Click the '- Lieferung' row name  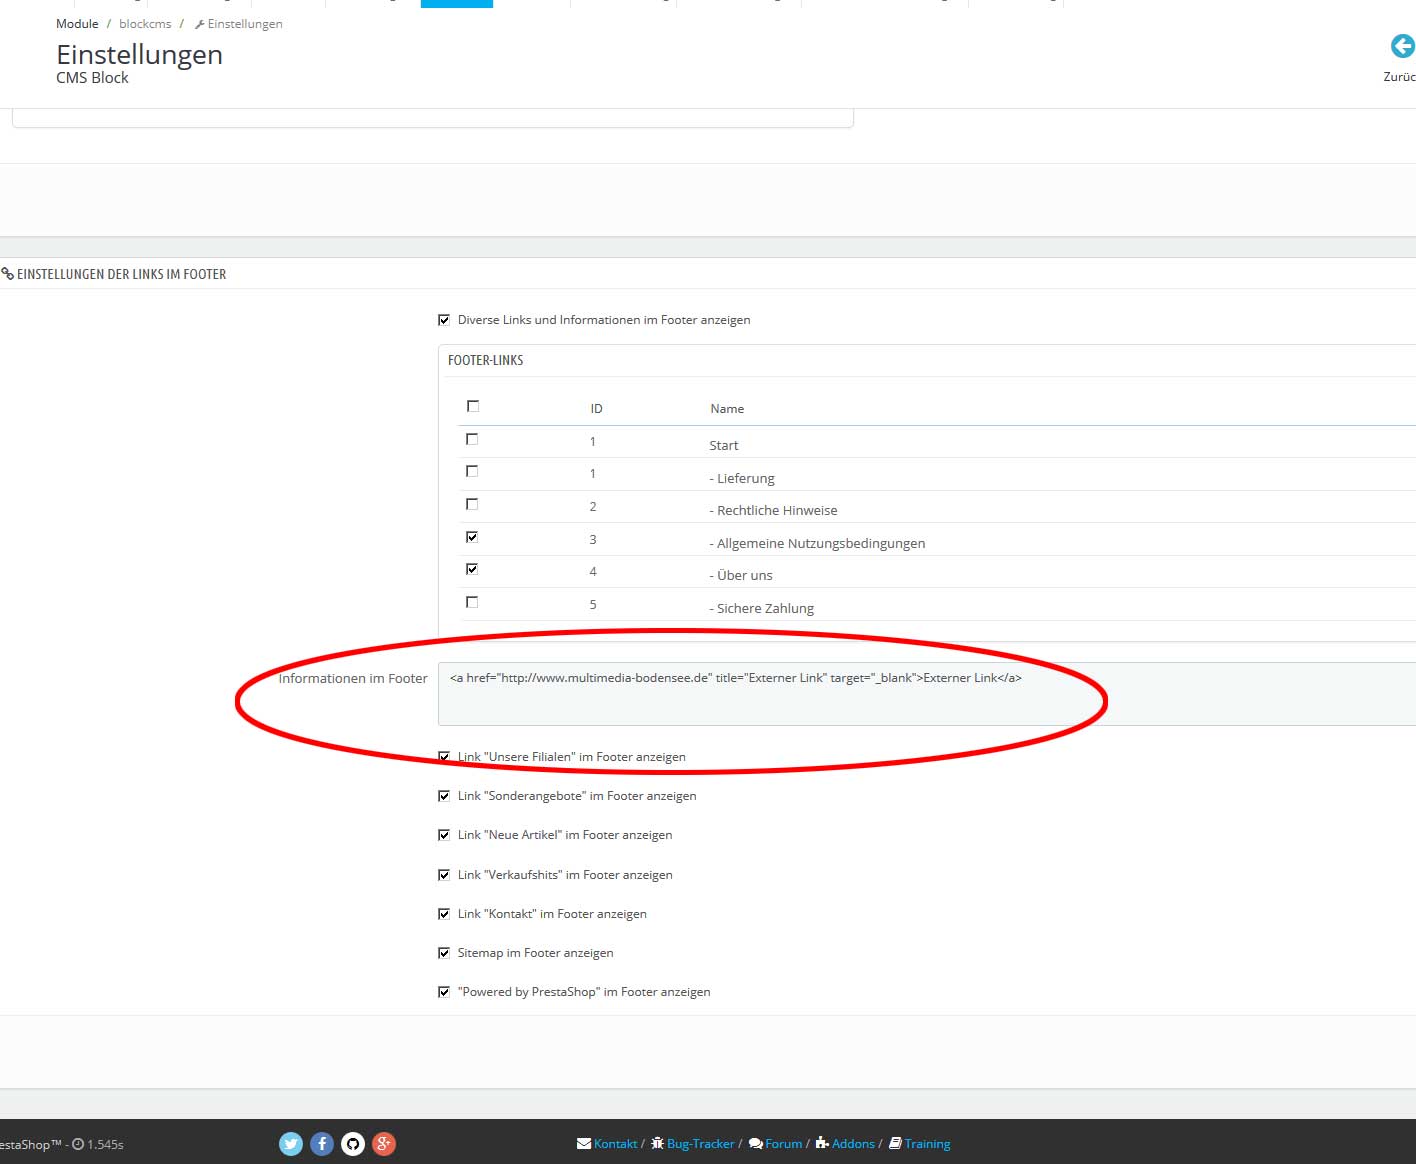tap(742, 478)
